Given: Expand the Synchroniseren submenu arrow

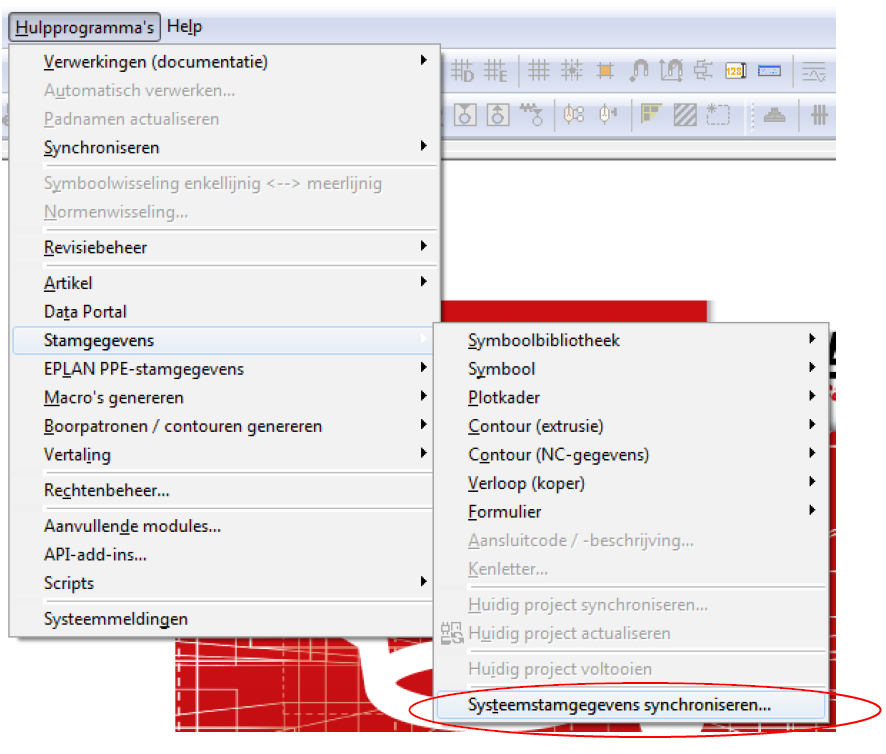Looking at the screenshot, I should pos(423,146).
